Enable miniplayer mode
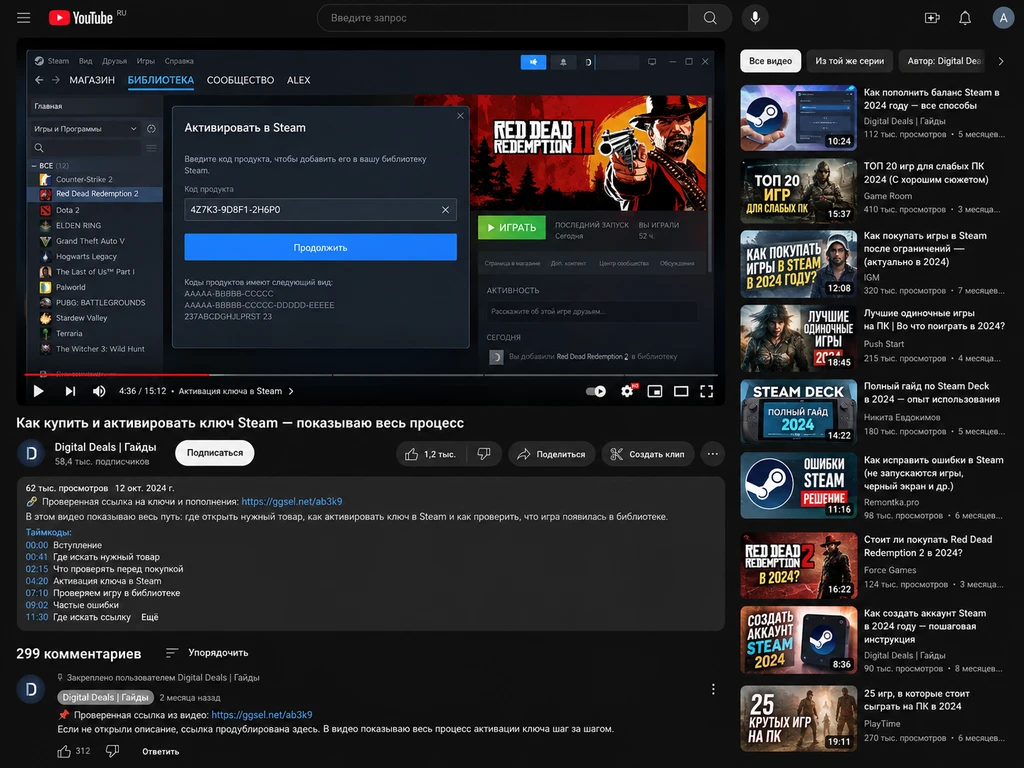This screenshot has width=1024, height=768. point(654,391)
